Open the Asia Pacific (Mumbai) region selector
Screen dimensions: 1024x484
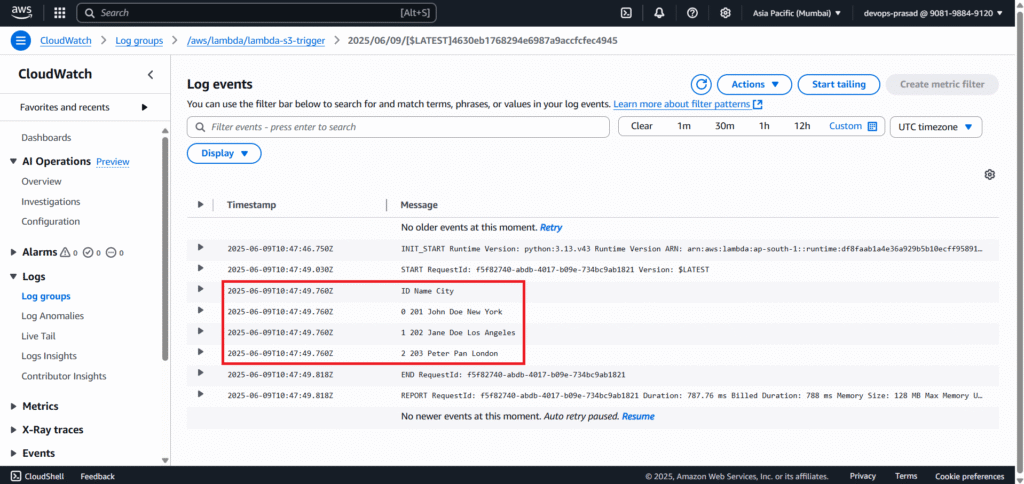(797, 12)
